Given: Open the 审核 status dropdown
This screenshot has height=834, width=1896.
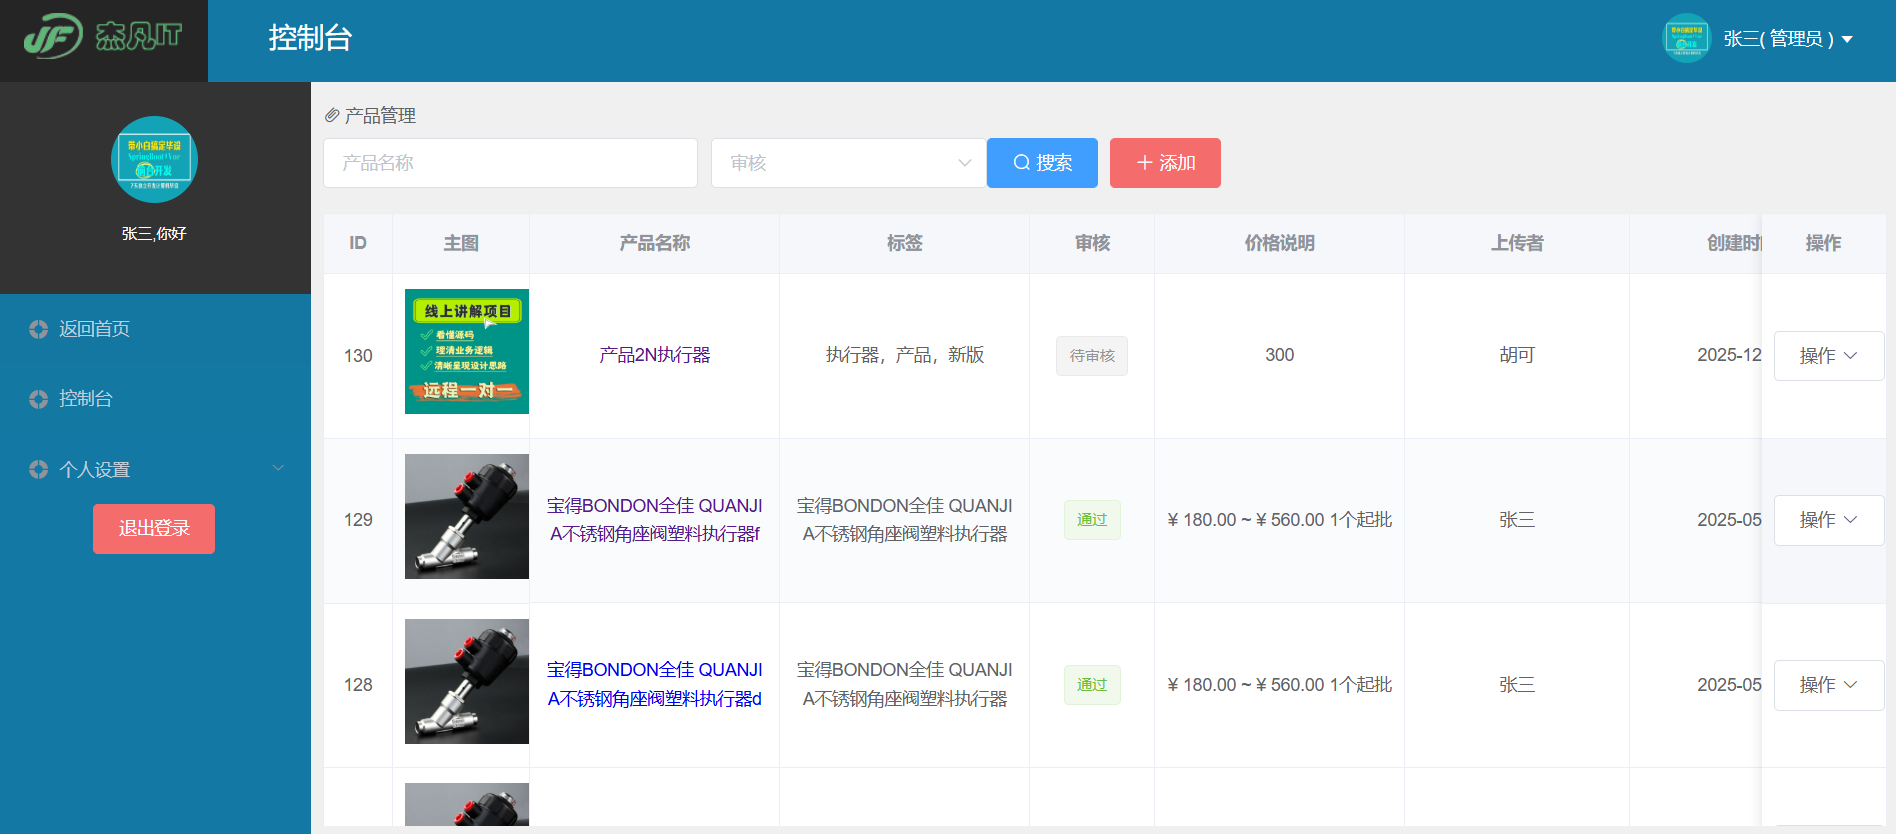Looking at the screenshot, I should pyautogui.click(x=849, y=163).
